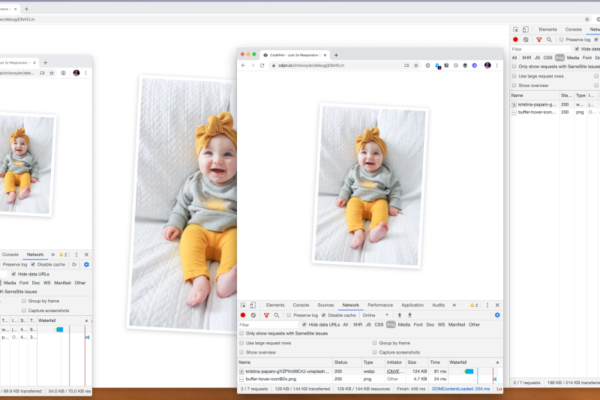
Task: Close DevTools panel in center window
Action: [x=497, y=305]
